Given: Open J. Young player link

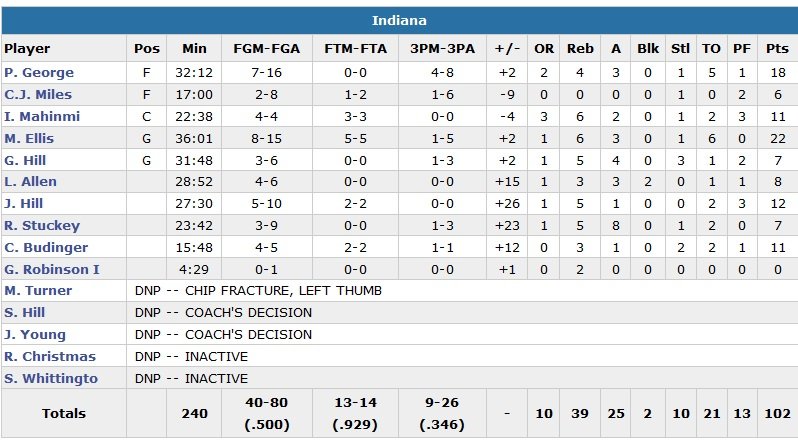Looking at the screenshot, I should coord(35,335).
